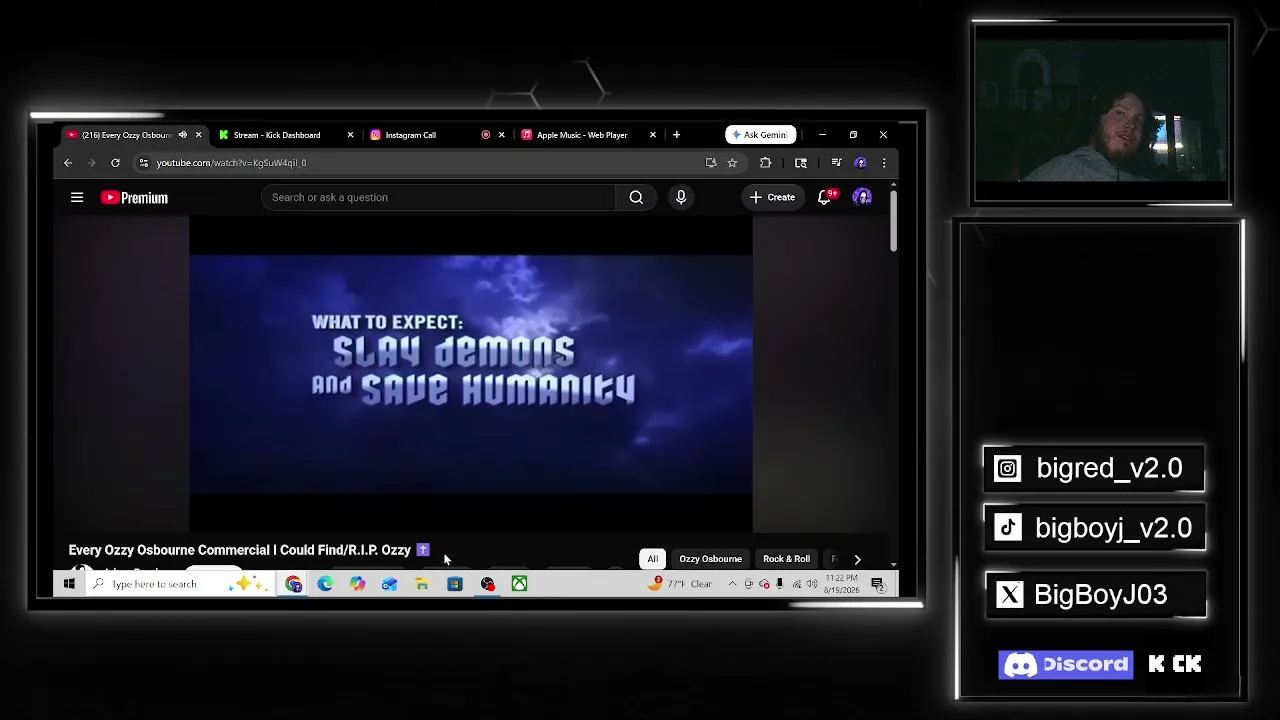Open the weather widget showing 77°F Clear
This screenshot has width=1280, height=720.
click(680, 584)
